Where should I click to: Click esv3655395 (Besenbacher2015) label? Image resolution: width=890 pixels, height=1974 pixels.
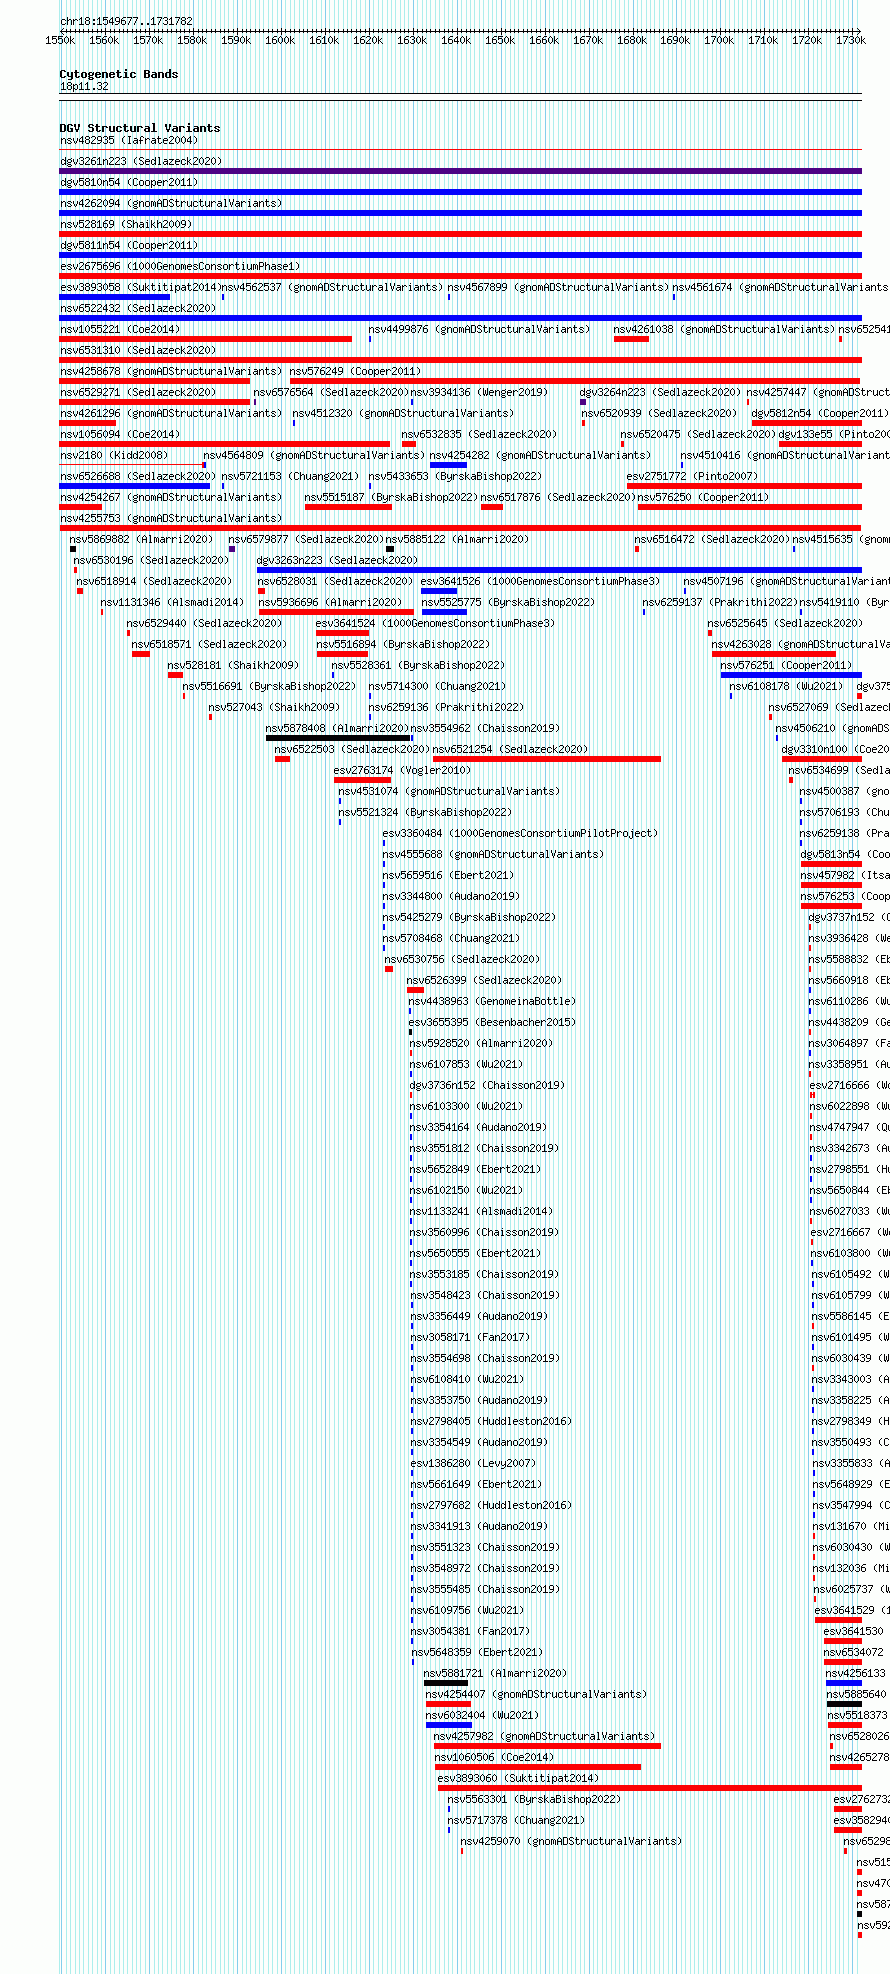[x=493, y=1022]
